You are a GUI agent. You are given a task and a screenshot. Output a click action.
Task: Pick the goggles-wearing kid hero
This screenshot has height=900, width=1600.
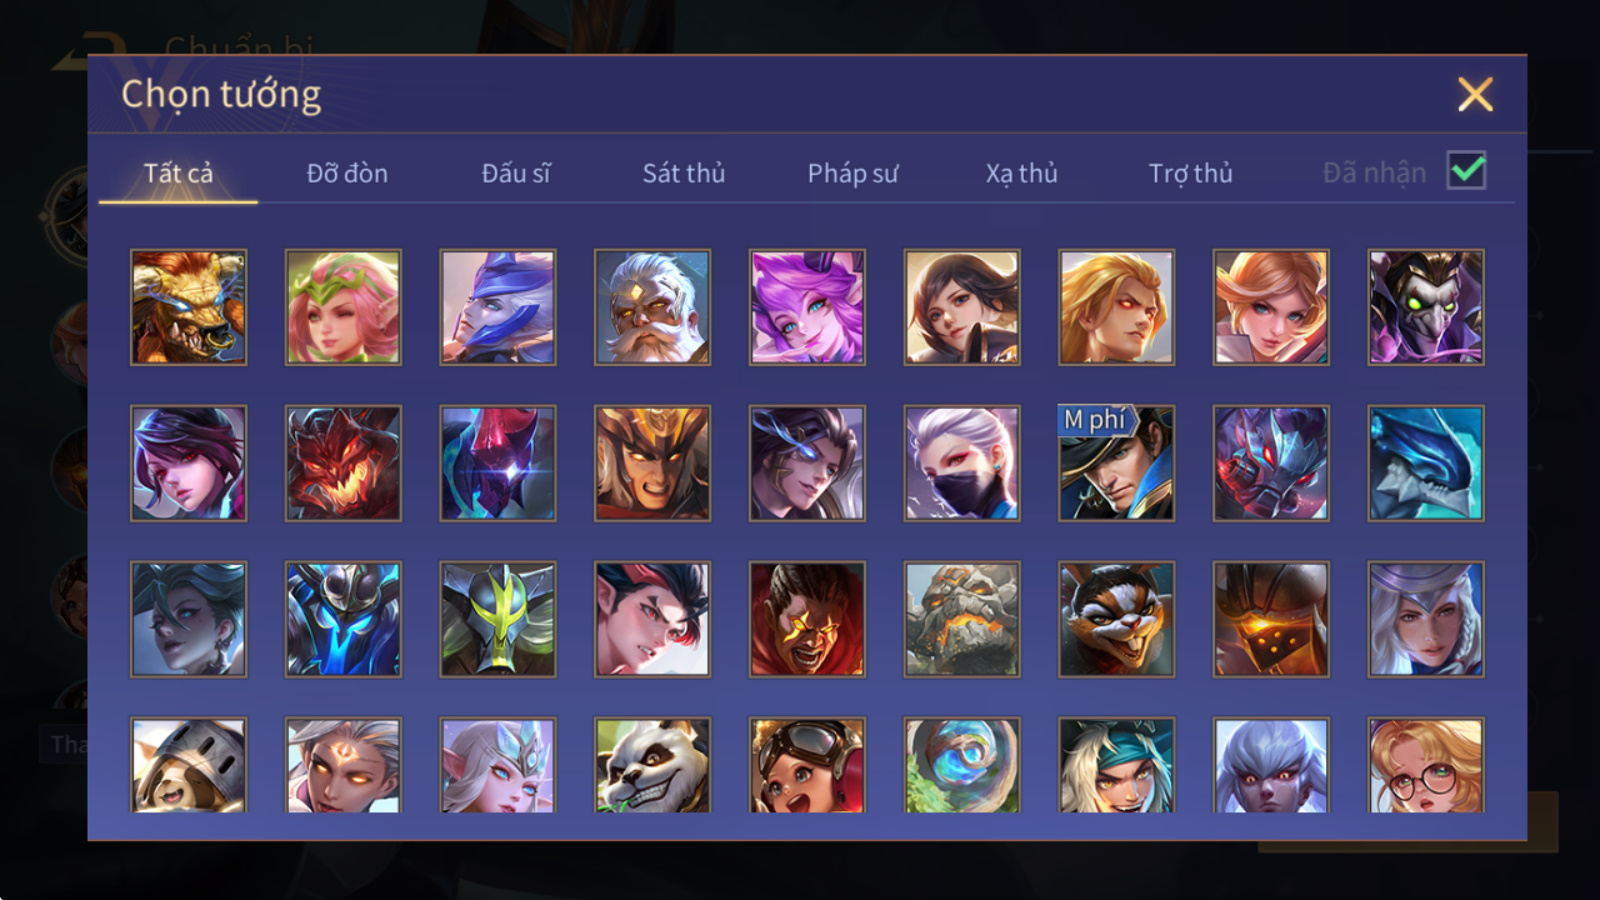click(807, 765)
